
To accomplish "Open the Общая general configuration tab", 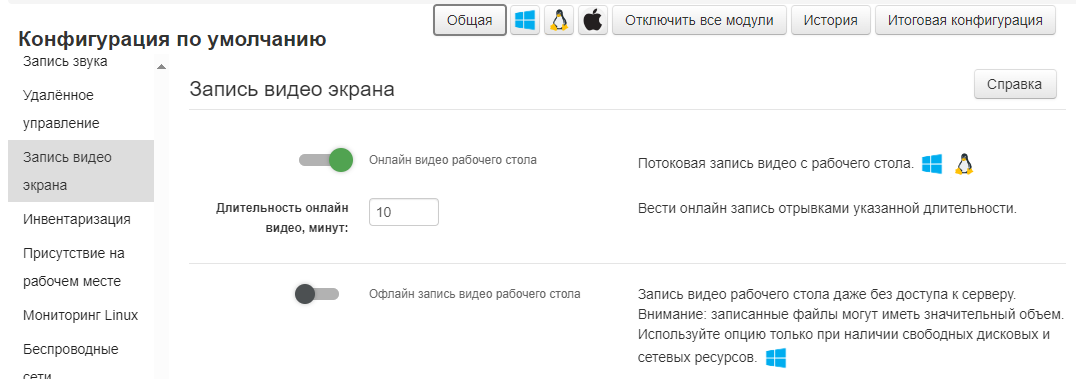I will click(470, 21).
